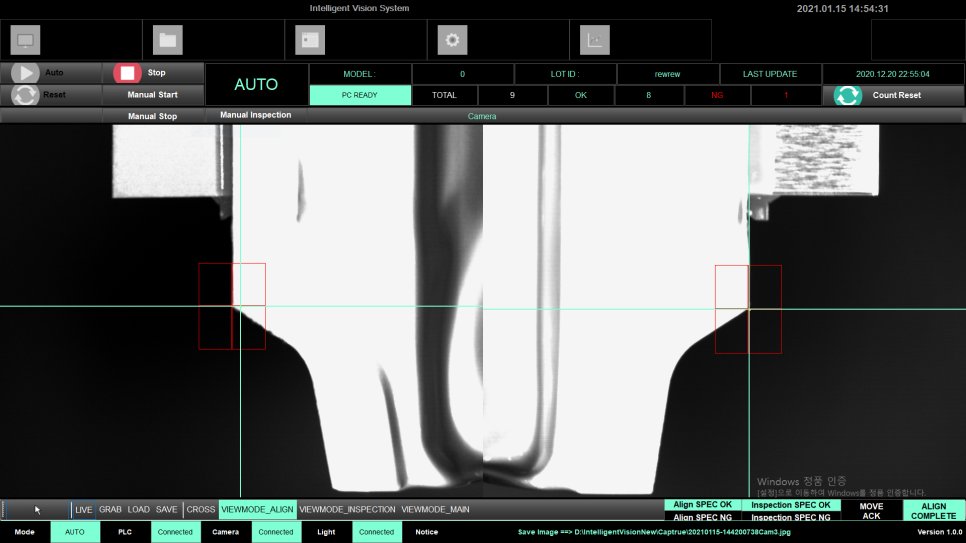Screen dimensions: 966x543
Task: Click Inspection SPEC NG indicator
Action: (790, 517)
